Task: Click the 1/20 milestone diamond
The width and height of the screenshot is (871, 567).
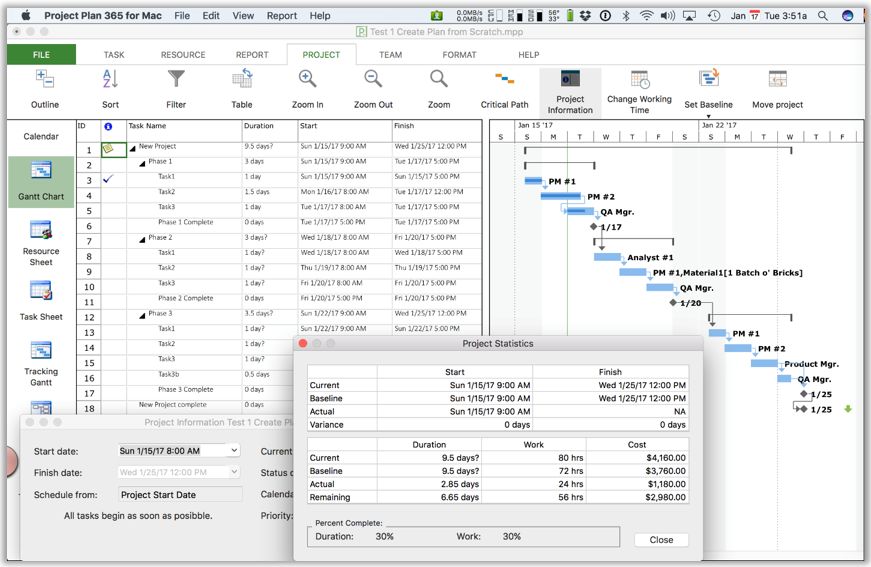Action: [x=673, y=302]
